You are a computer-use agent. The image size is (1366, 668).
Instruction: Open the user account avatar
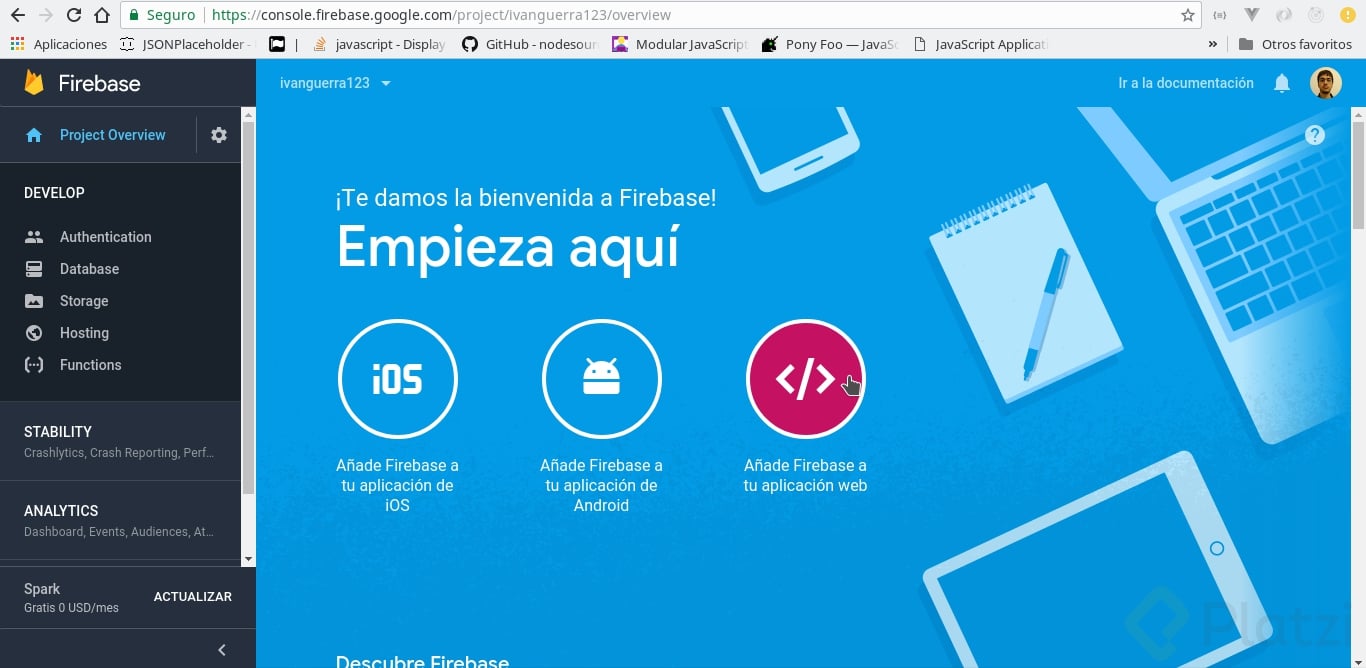coord(1326,83)
